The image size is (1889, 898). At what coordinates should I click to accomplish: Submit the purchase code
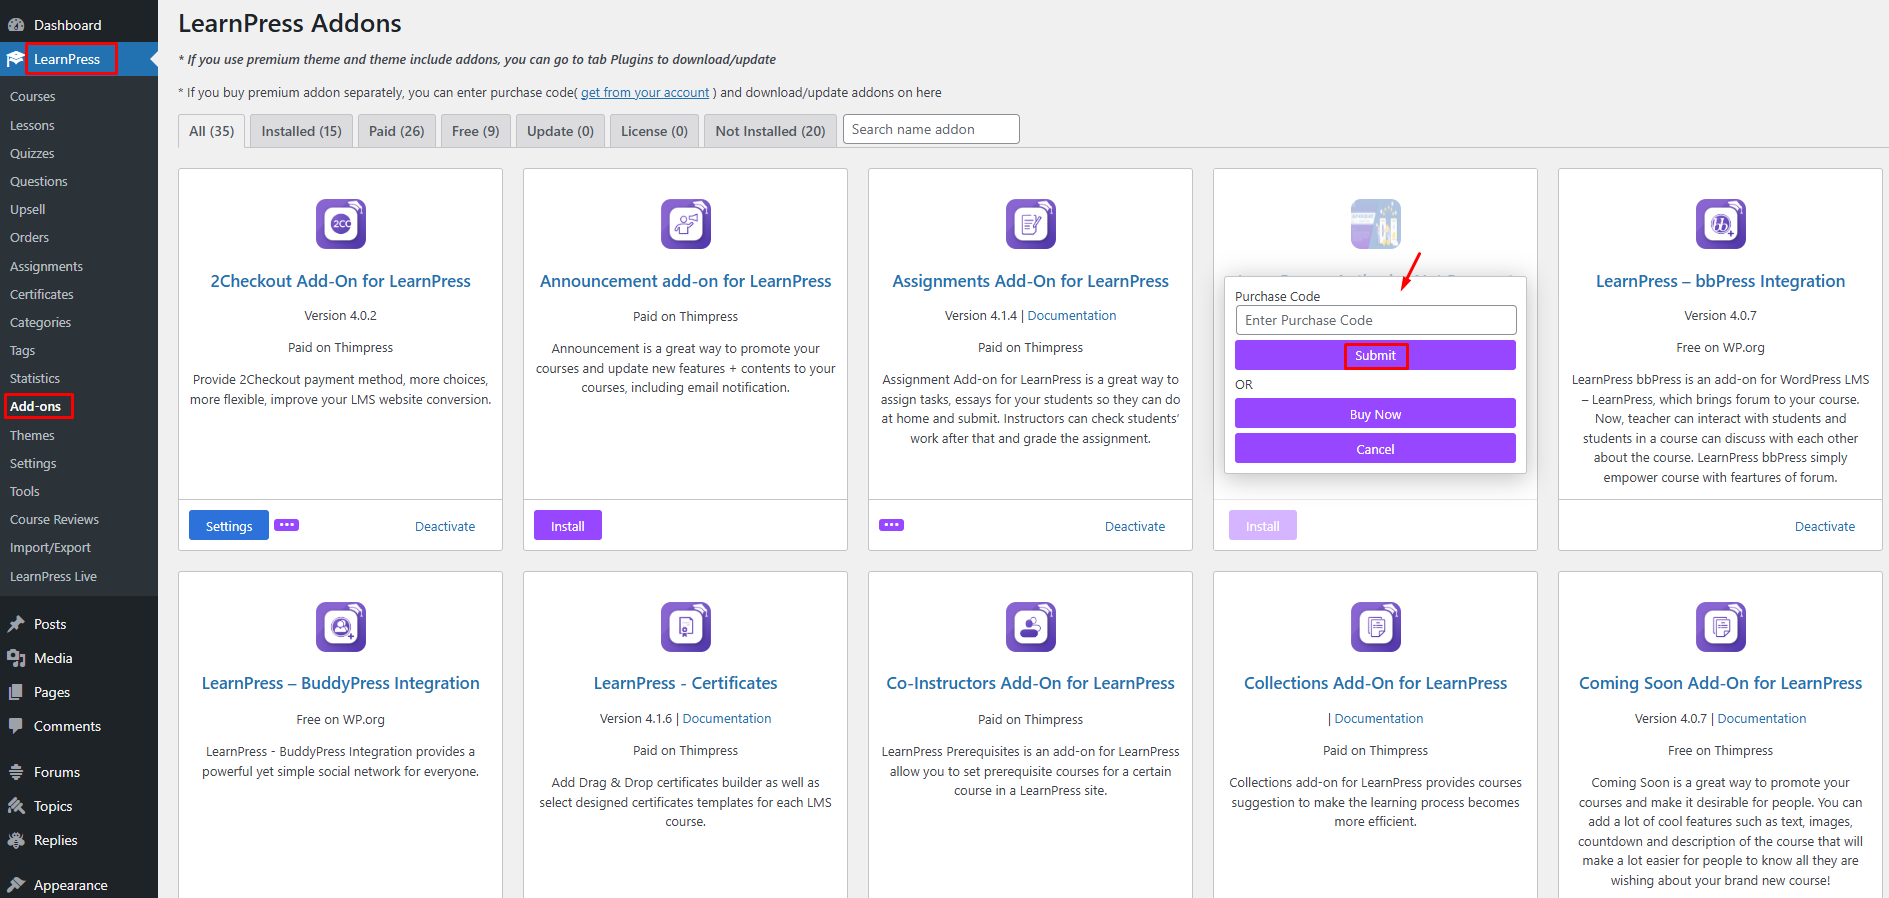click(x=1375, y=355)
